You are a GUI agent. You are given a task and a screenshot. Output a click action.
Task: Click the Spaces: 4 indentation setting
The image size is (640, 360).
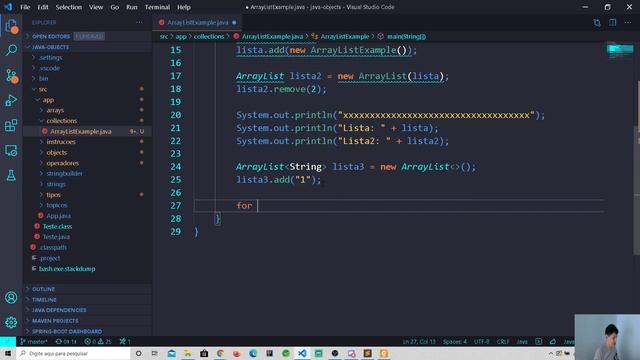[x=455, y=341]
